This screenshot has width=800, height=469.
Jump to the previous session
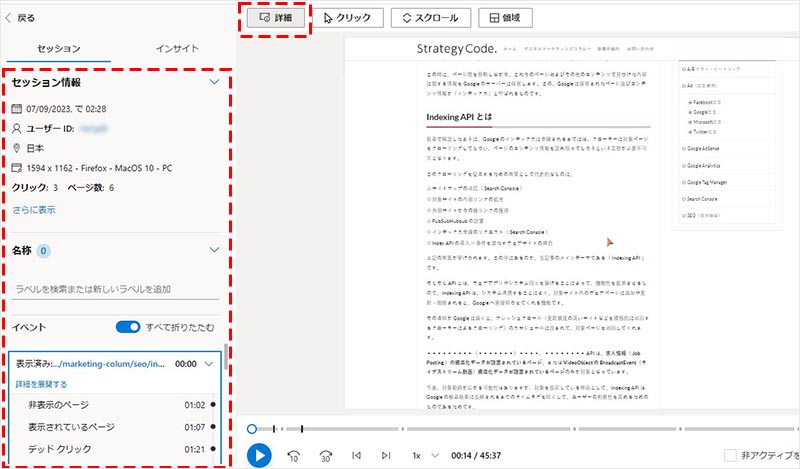pyautogui.click(x=355, y=455)
